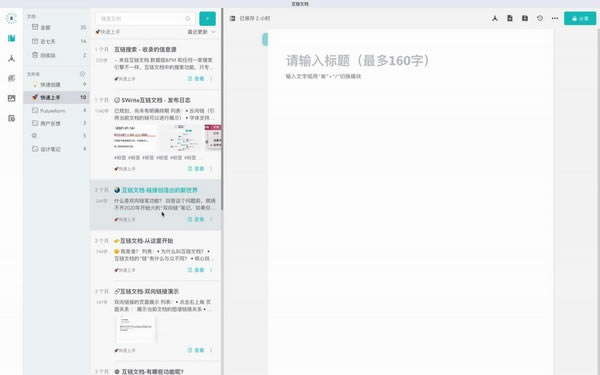Select the 回收站 recycle bin item

point(57,55)
